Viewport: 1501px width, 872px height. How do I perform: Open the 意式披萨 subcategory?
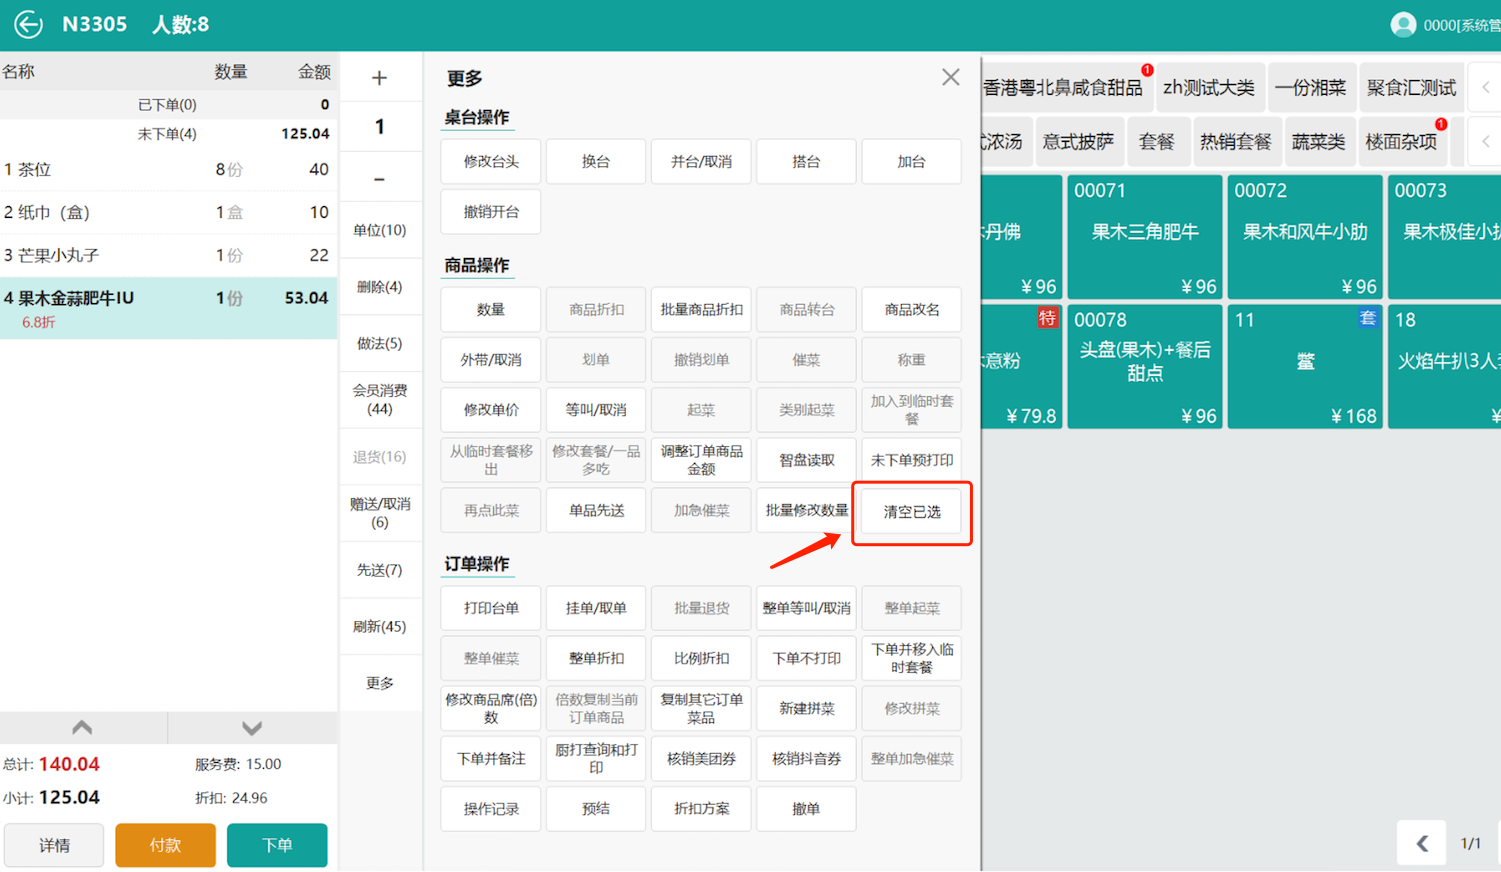(x=1078, y=142)
